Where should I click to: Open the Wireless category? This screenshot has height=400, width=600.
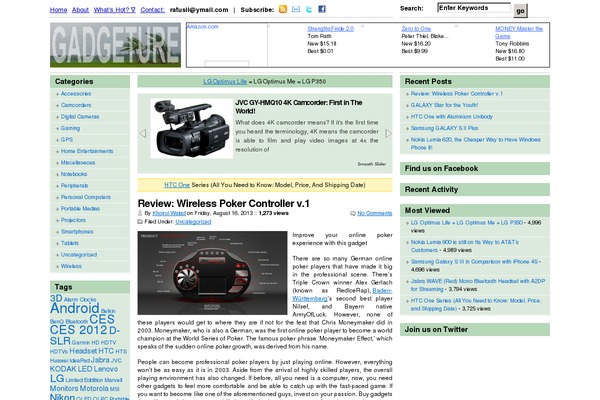[x=71, y=266]
